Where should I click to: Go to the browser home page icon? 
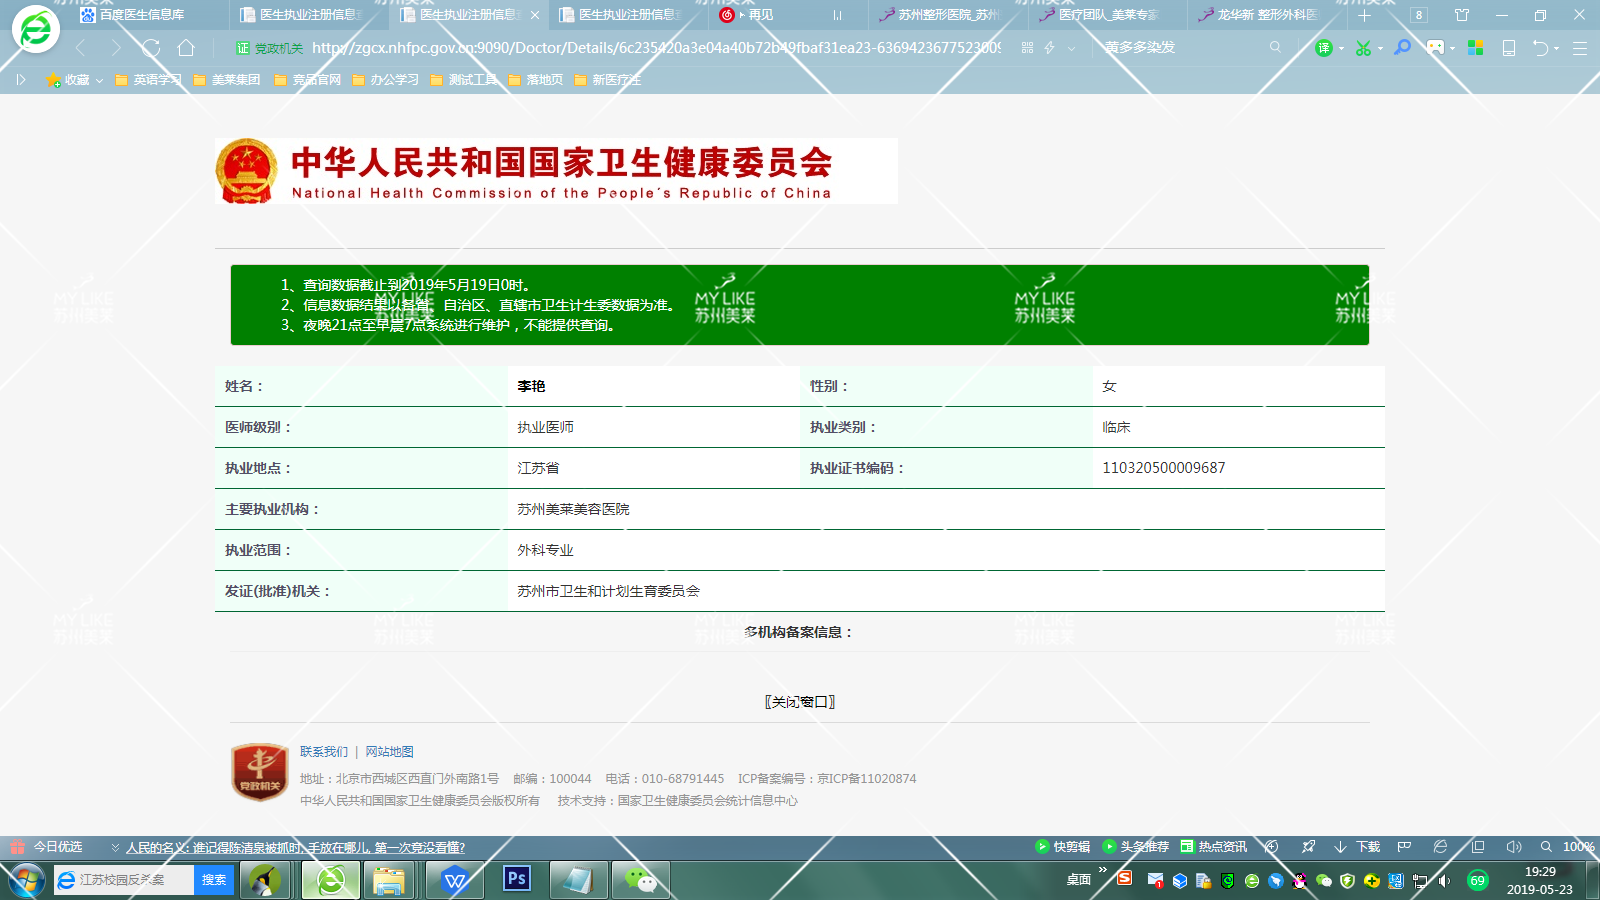(186, 48)
